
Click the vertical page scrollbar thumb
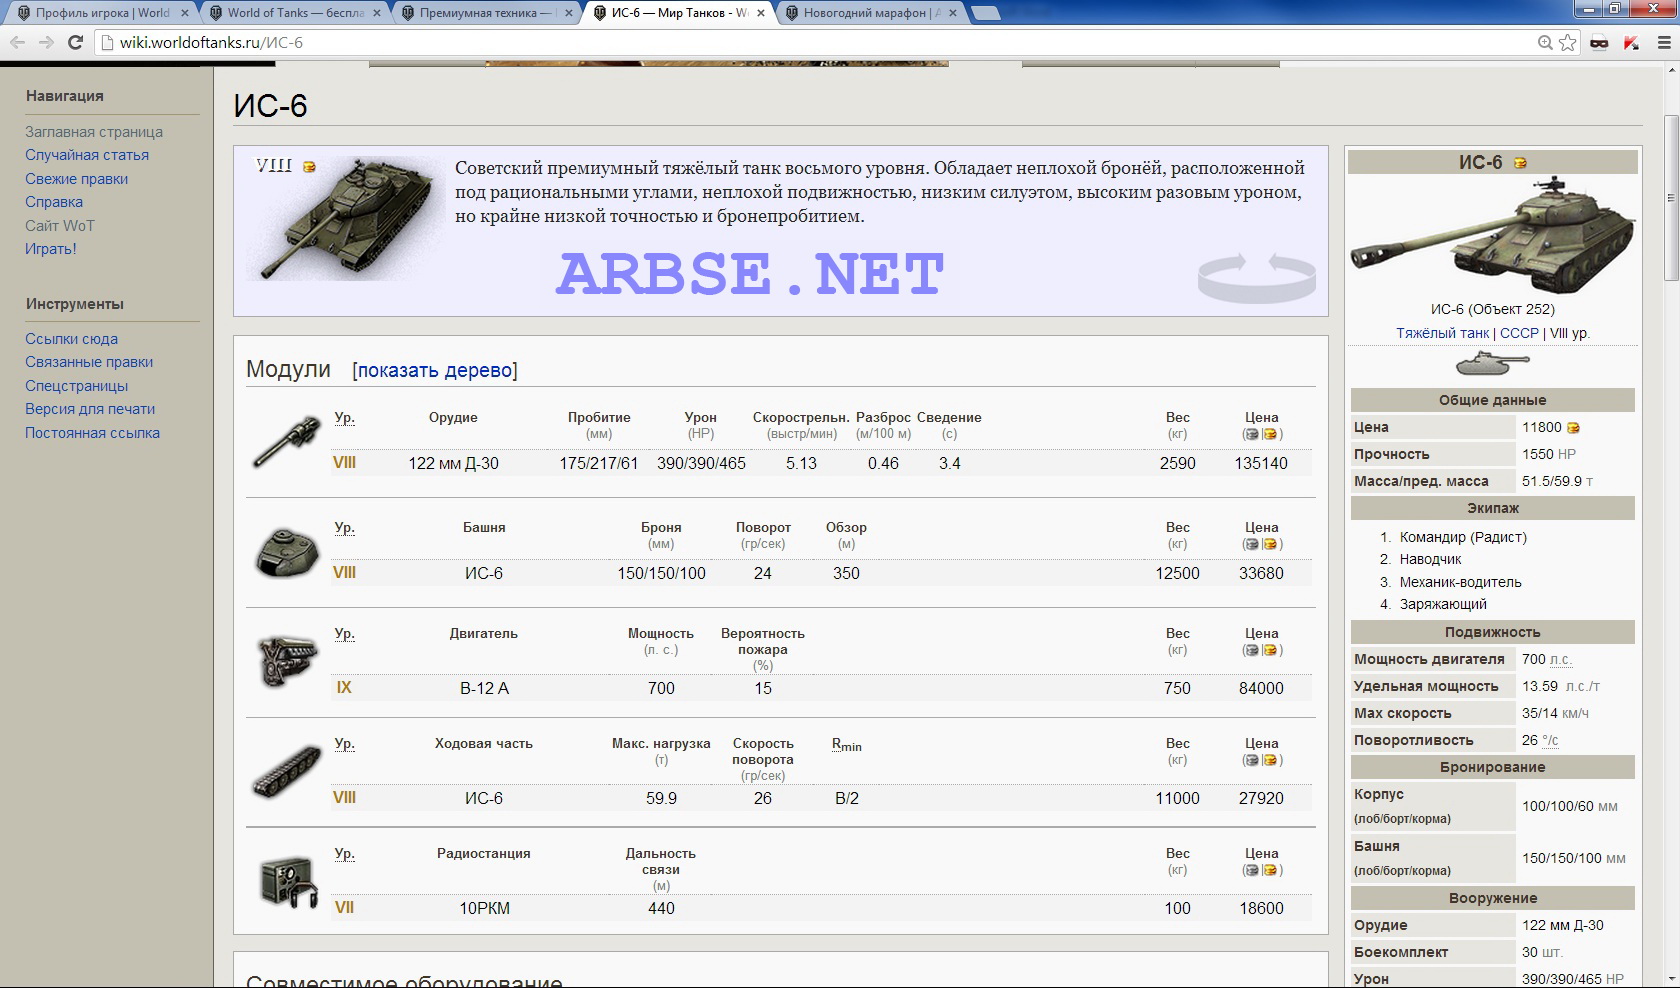(x=1671, y=198)
